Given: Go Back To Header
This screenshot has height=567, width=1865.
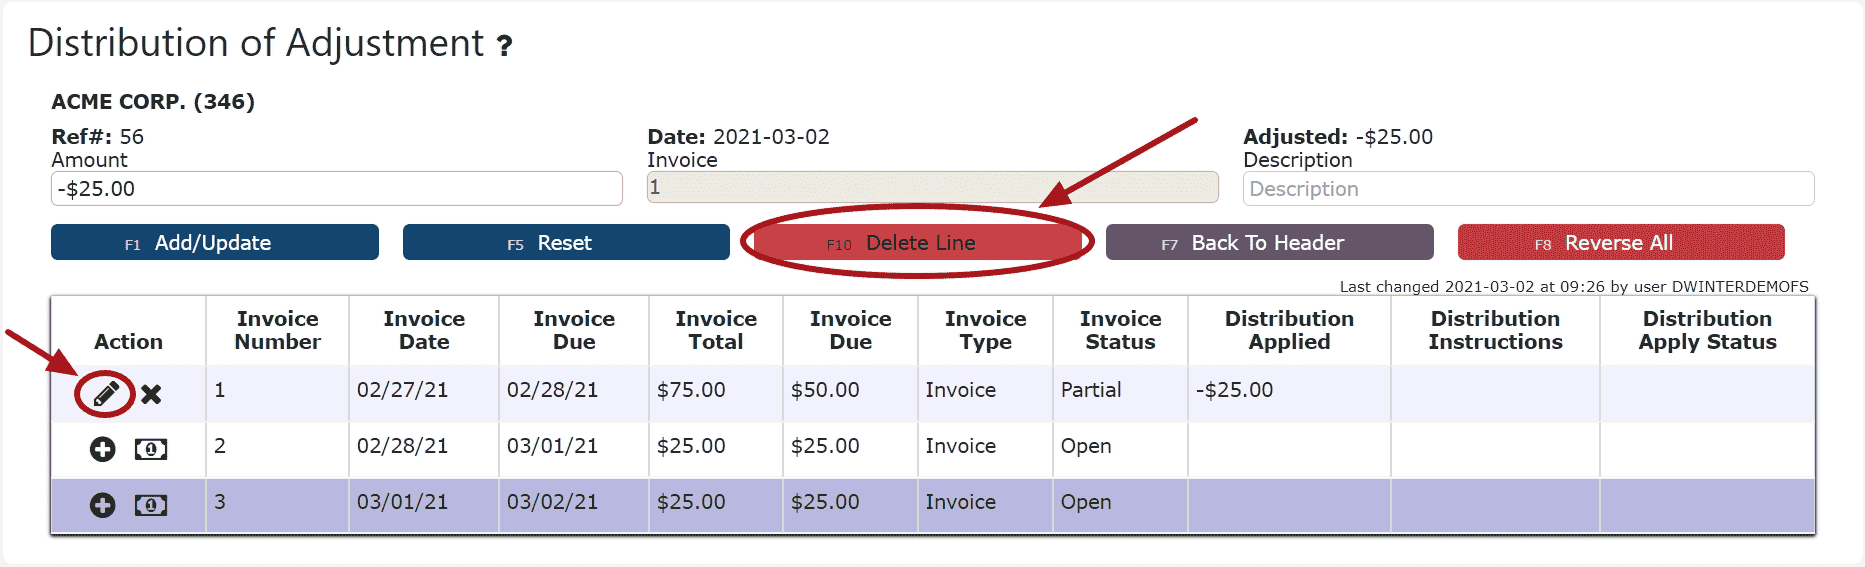Looking at the screenshot, I should (x=1270, y=242).
